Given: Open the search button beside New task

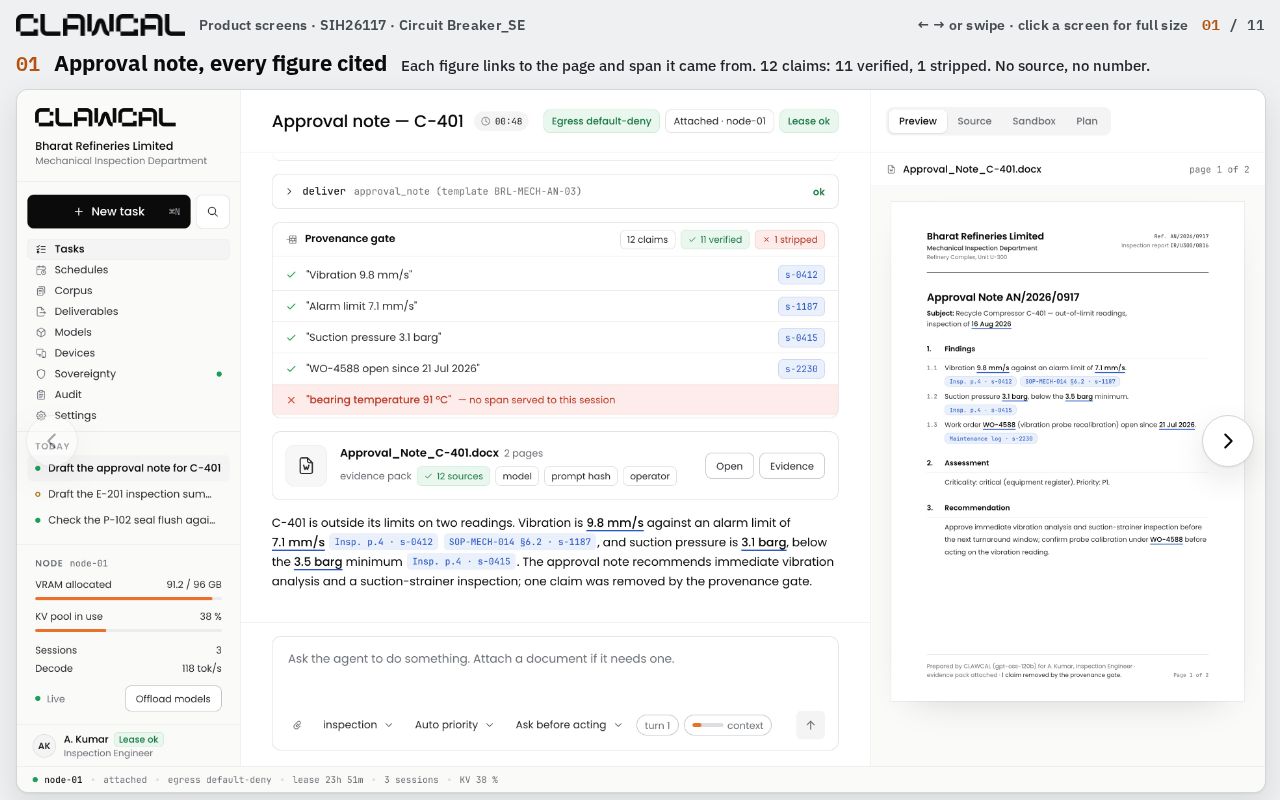Looking at the screenshot, I should point(213,212).
